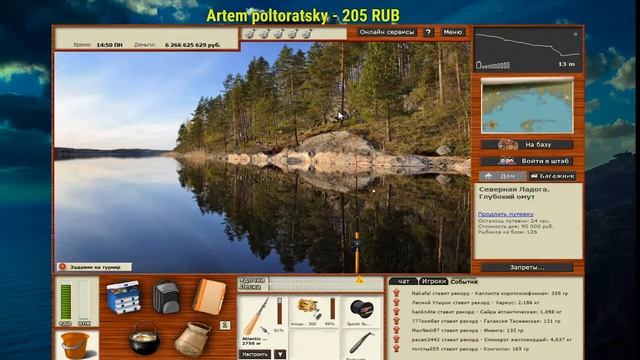Click the Северная Ладога. Глубокий омут location title
Screen dimensions: 640x360
pos(514,193)
